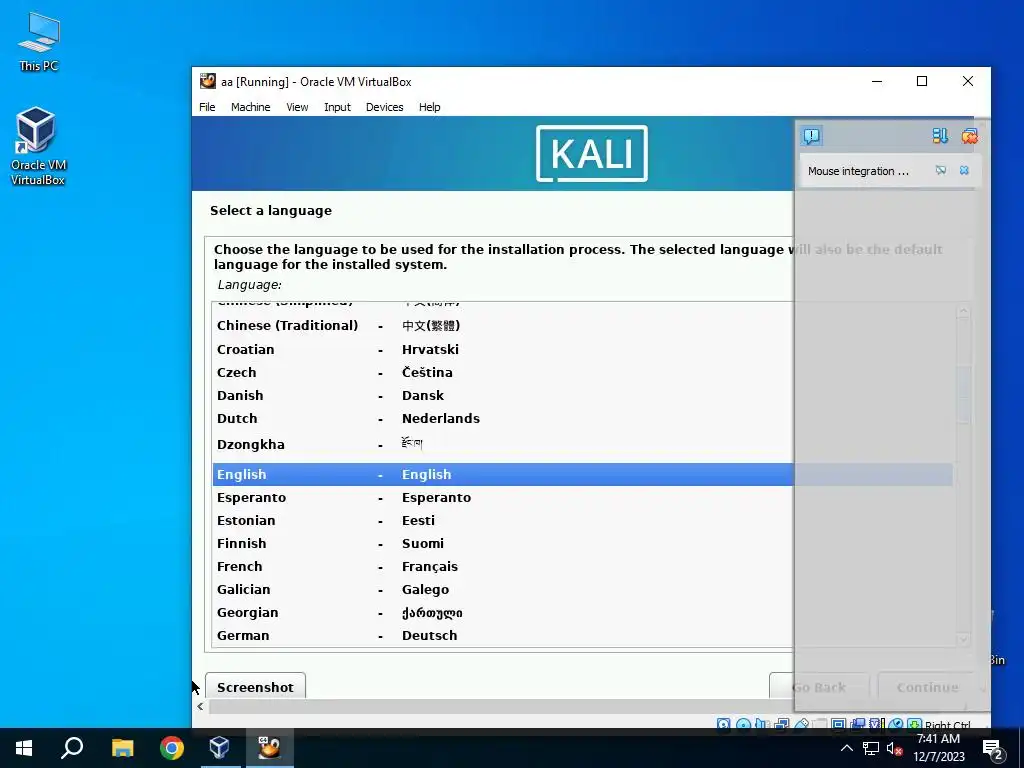This screenshot has height=768, width=1024.
Task: Click the notification center speech bubble icon
Action: tap(812, 136)
